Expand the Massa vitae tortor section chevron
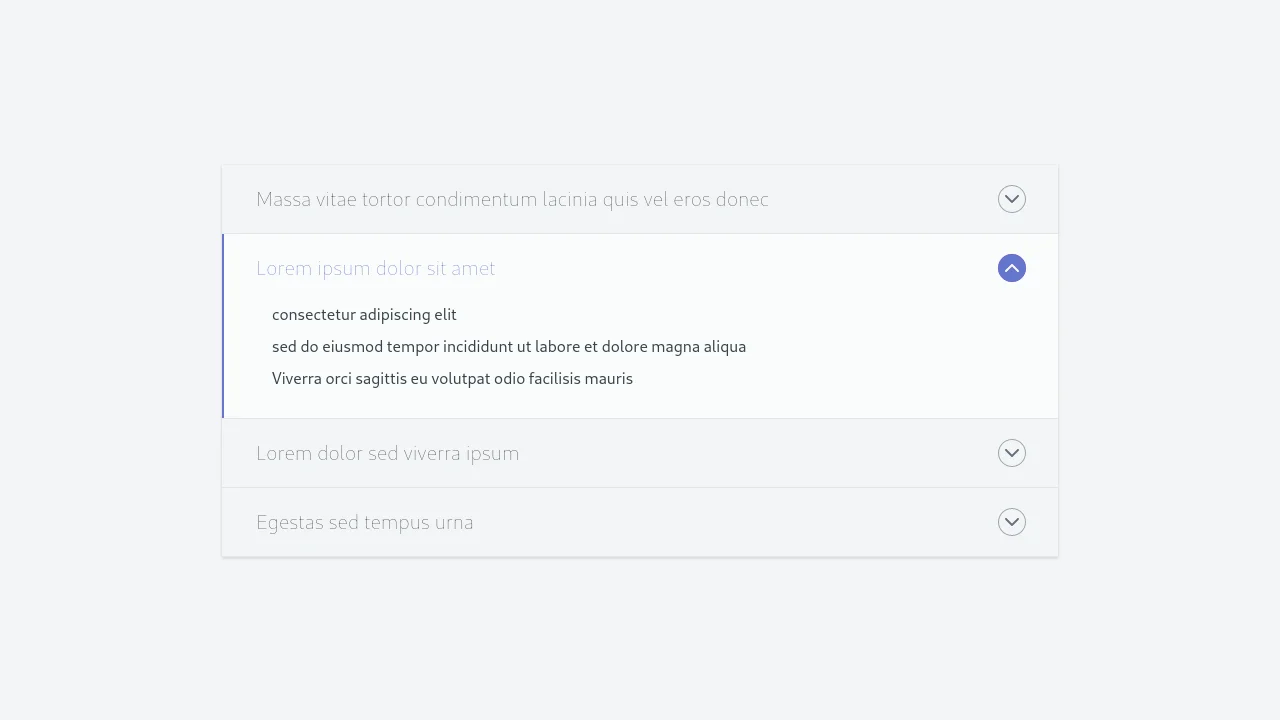 (1012, 199)
